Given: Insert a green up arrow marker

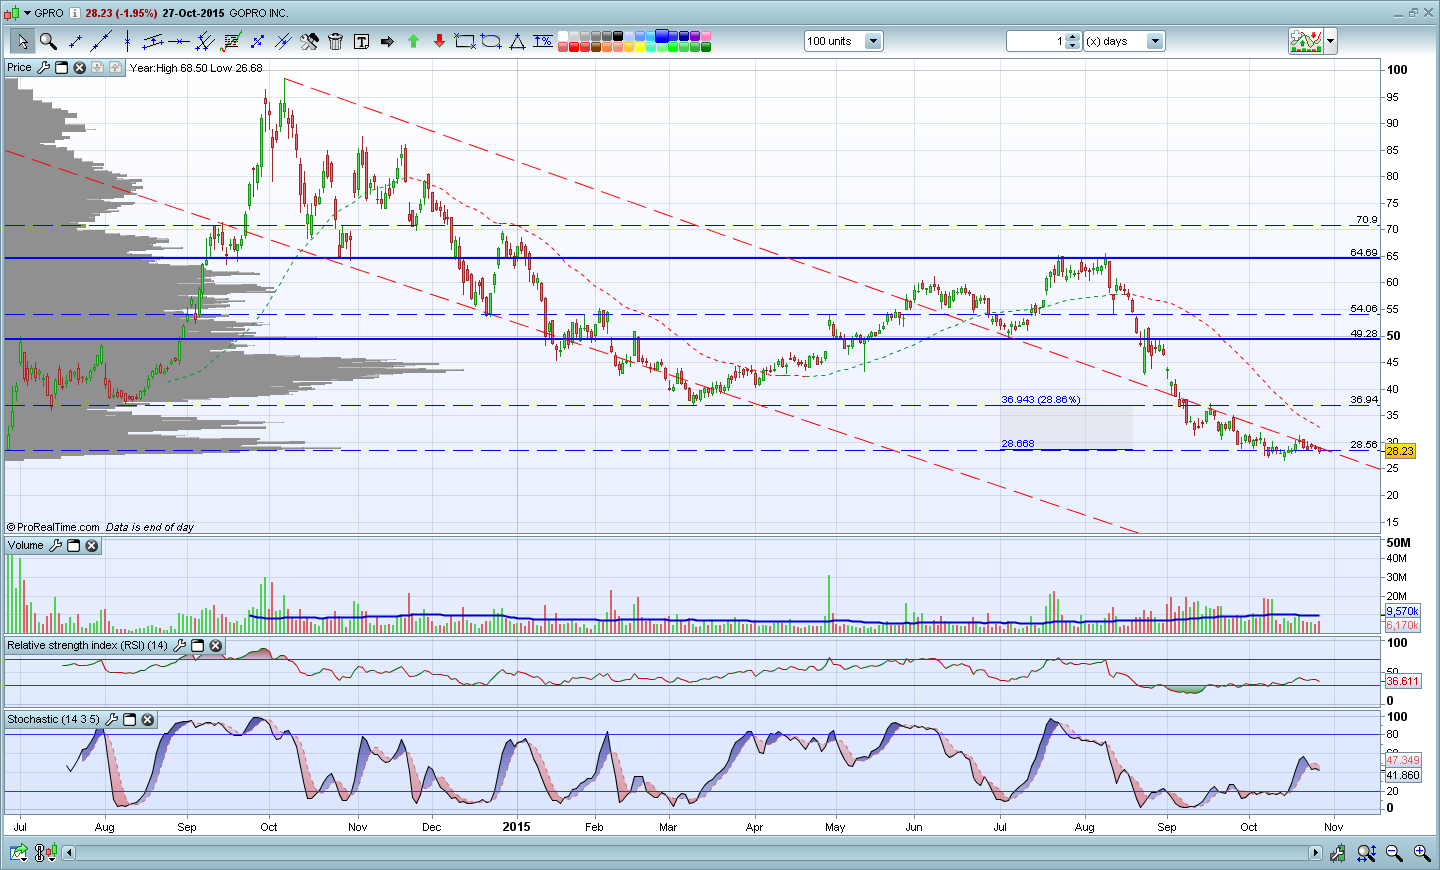Looking at the screenshot, I should (413, 41).
